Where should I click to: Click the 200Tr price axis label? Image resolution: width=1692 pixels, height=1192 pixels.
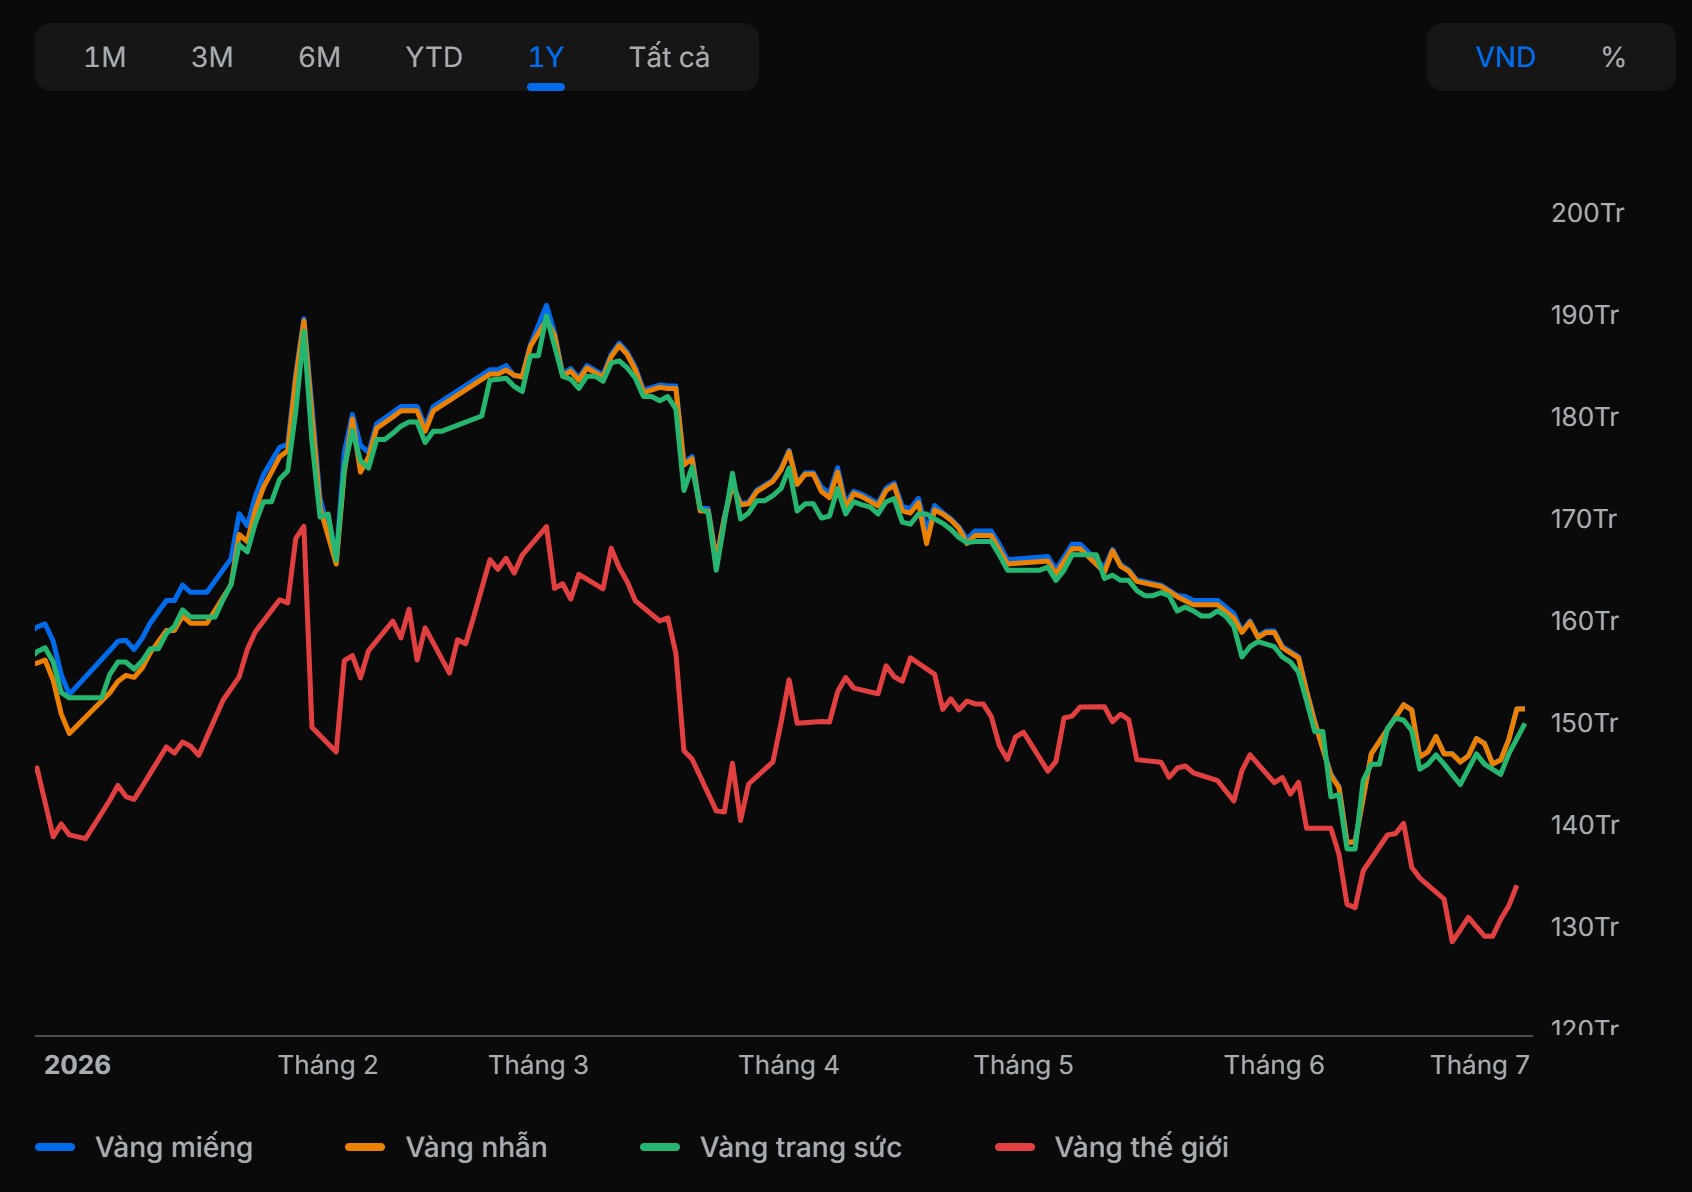(1587, 213)
